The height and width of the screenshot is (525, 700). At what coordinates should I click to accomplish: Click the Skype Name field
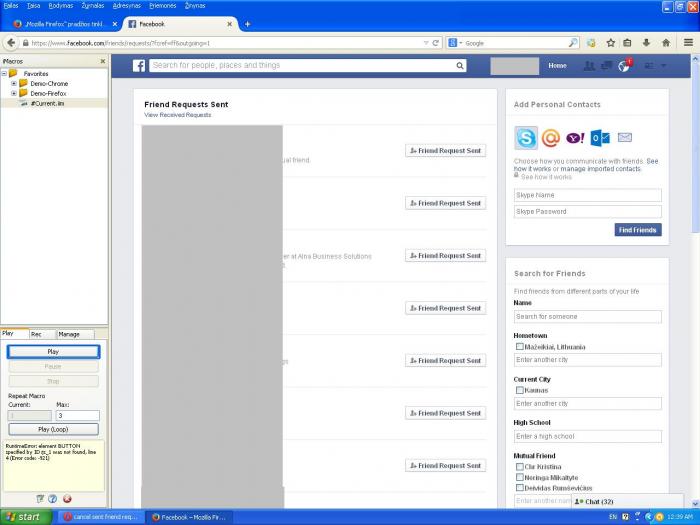point(588,195)
